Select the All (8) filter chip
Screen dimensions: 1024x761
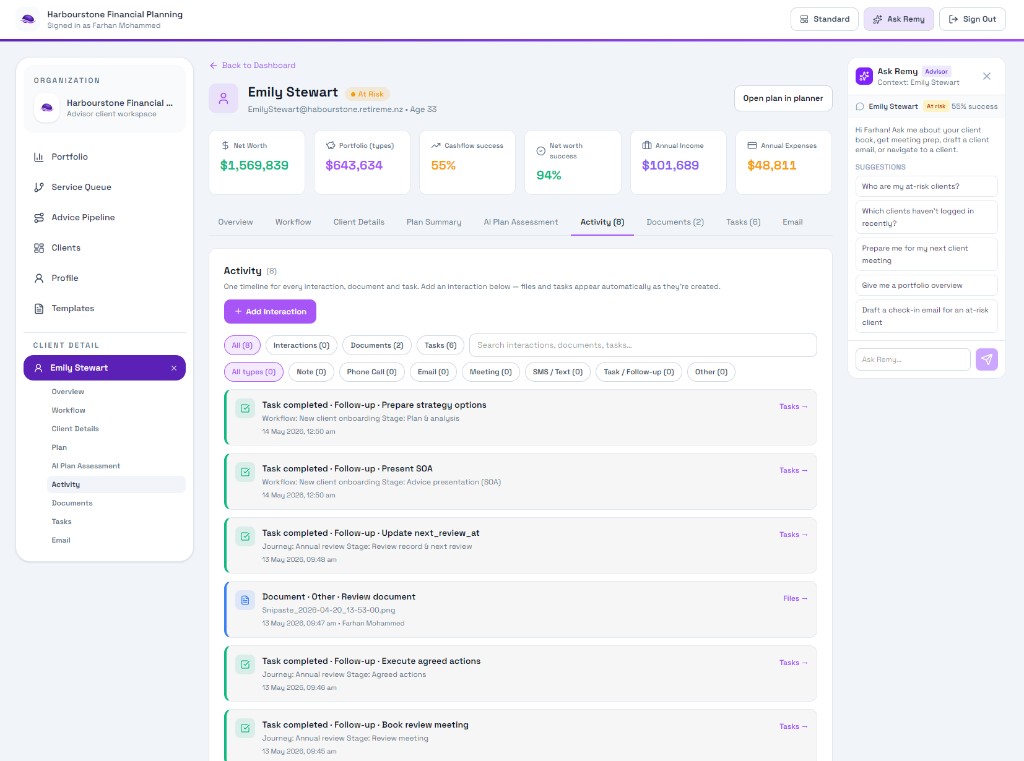click(242, 346)
